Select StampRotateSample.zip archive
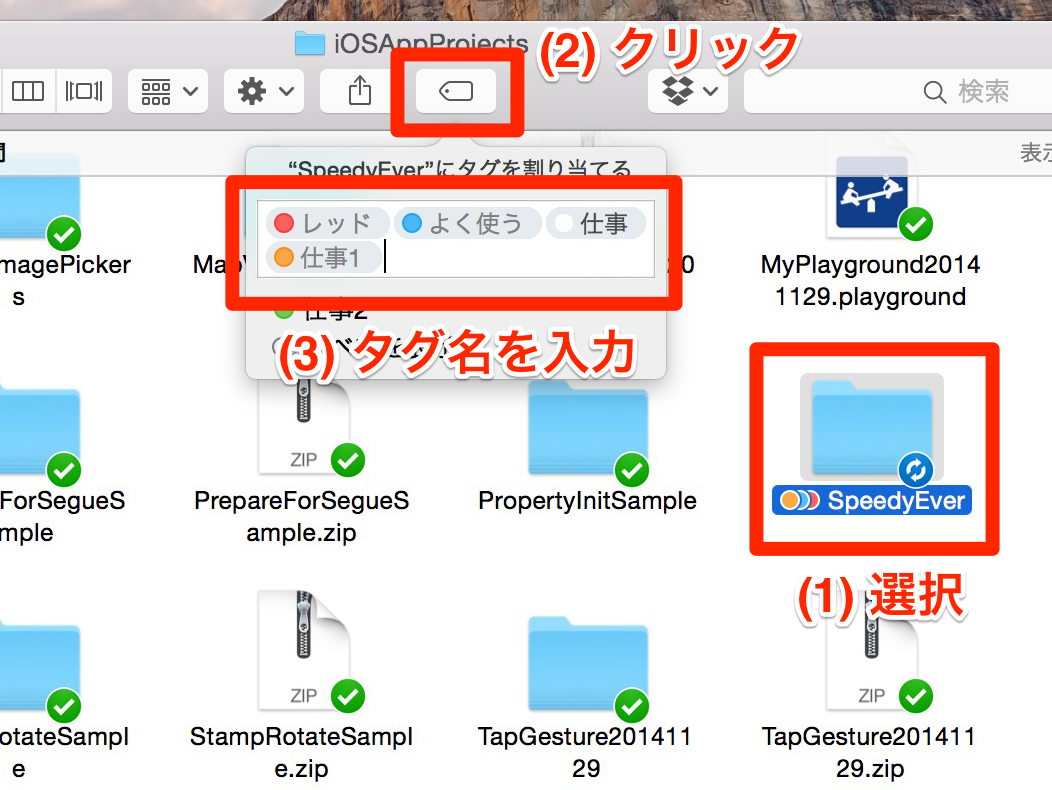This screenshot has width=1052, height=790. click(302, 685)
